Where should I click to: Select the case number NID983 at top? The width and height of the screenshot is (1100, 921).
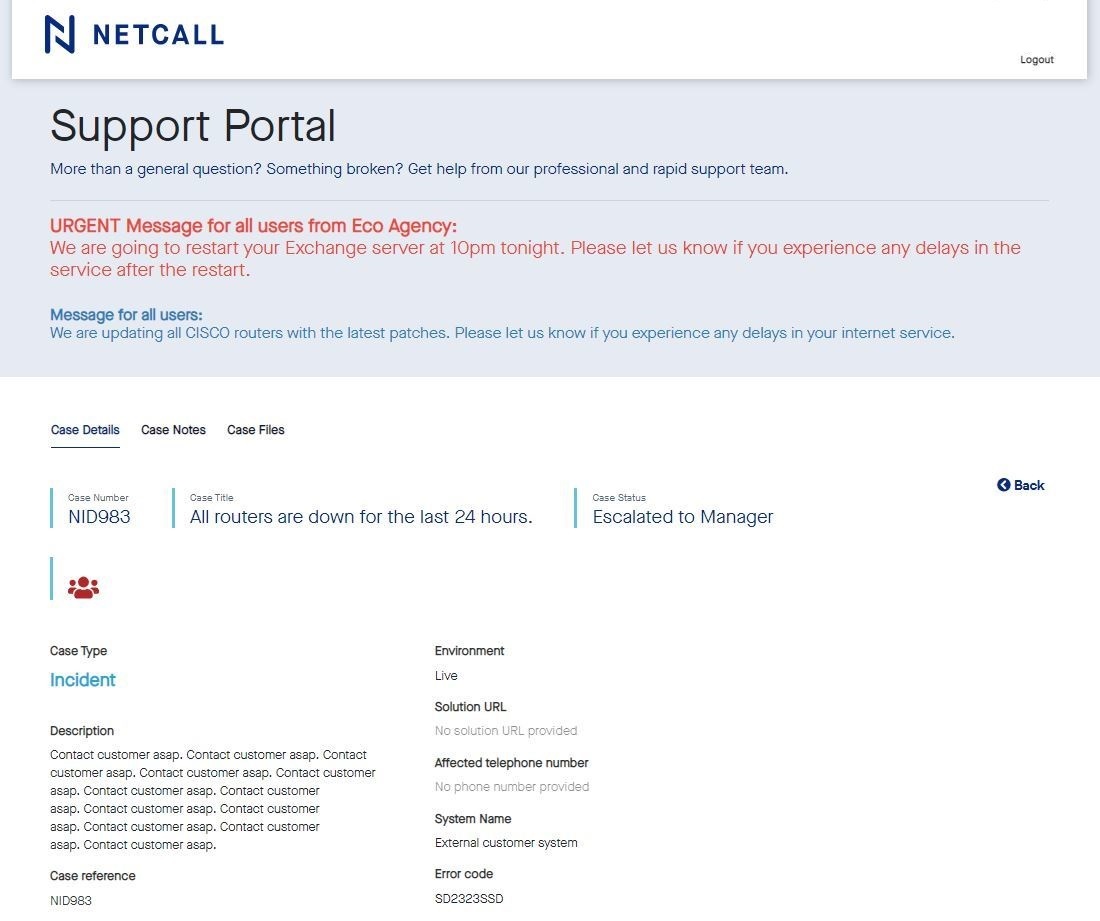(99, 517)
